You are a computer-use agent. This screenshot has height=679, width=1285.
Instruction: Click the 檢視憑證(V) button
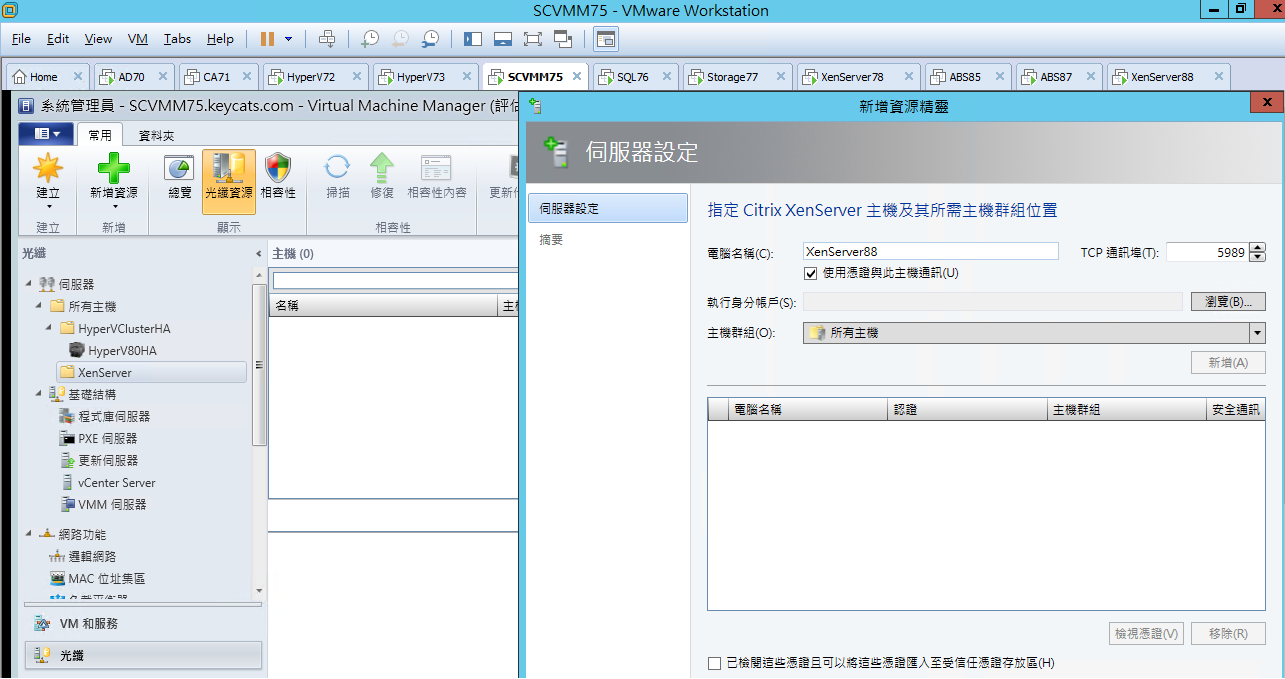coord(1146,633)
